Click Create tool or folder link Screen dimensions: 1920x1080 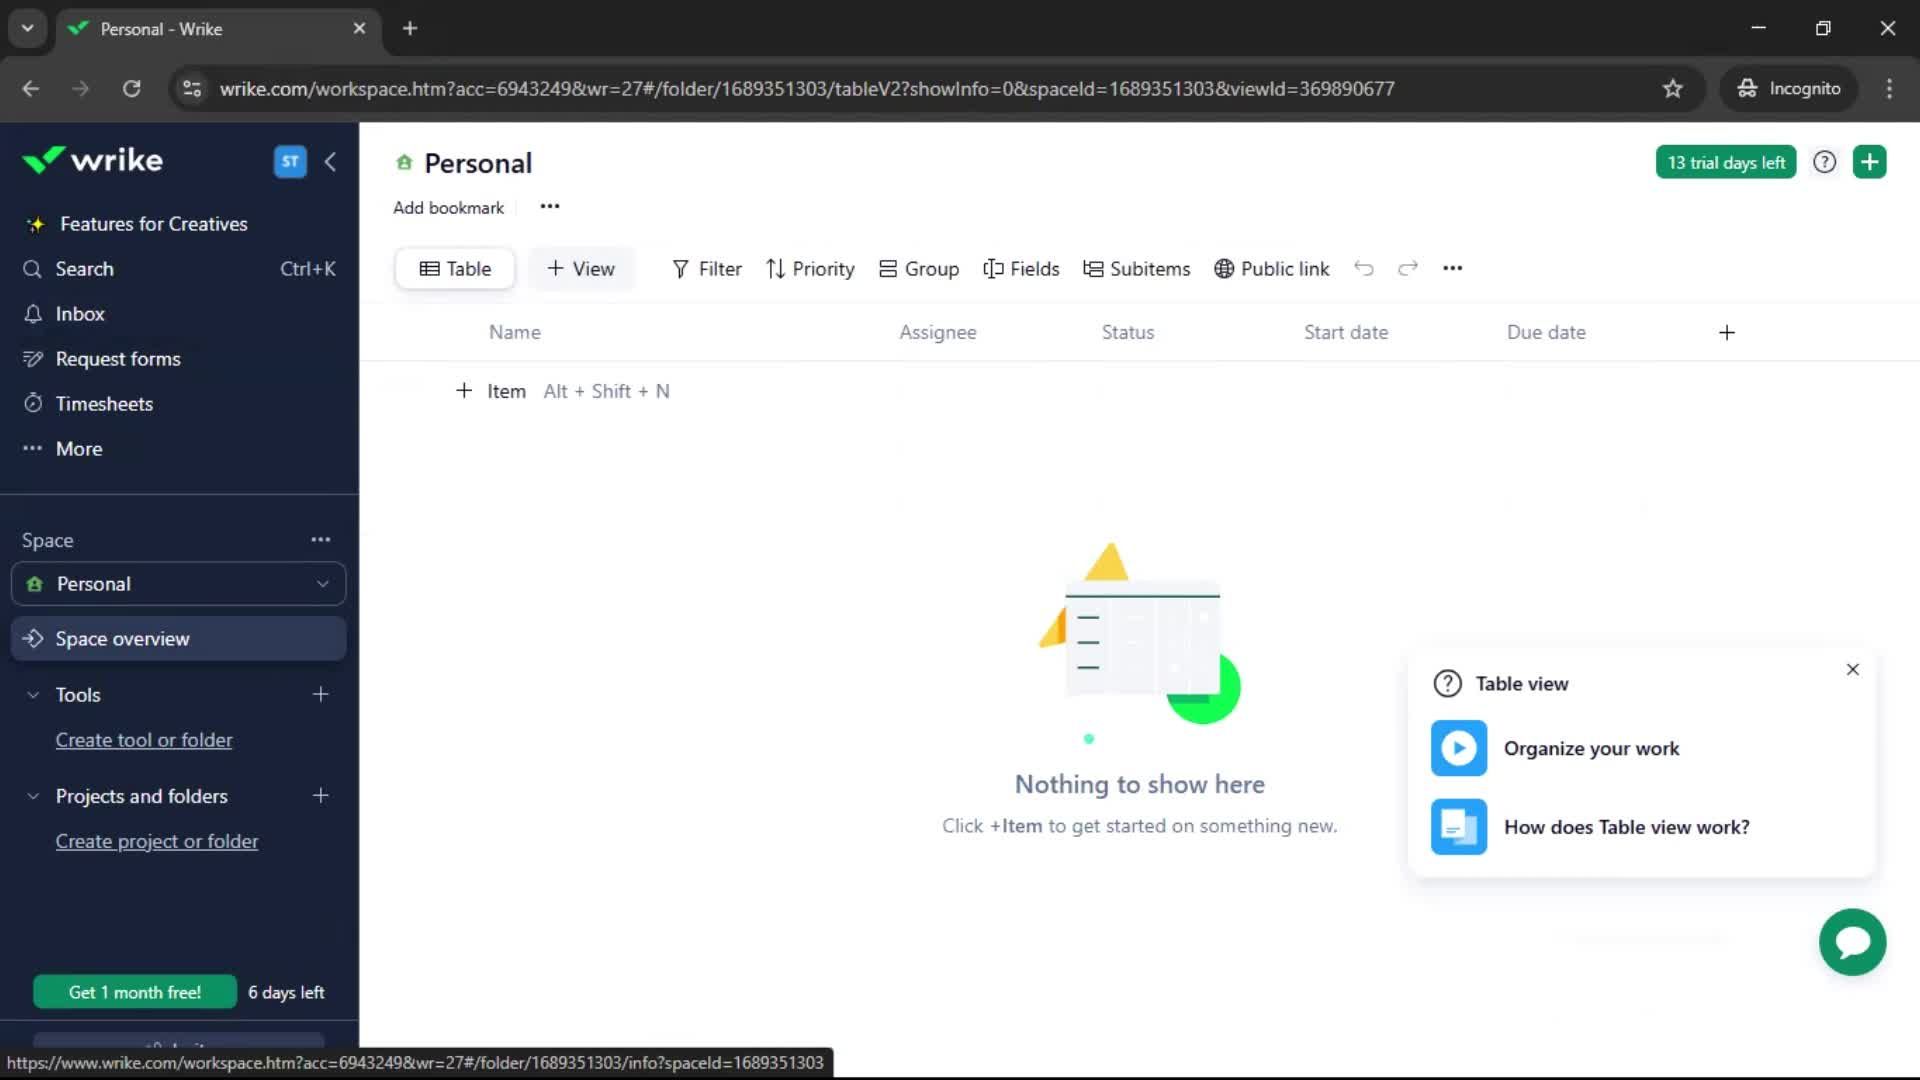(x=144, y=740)
